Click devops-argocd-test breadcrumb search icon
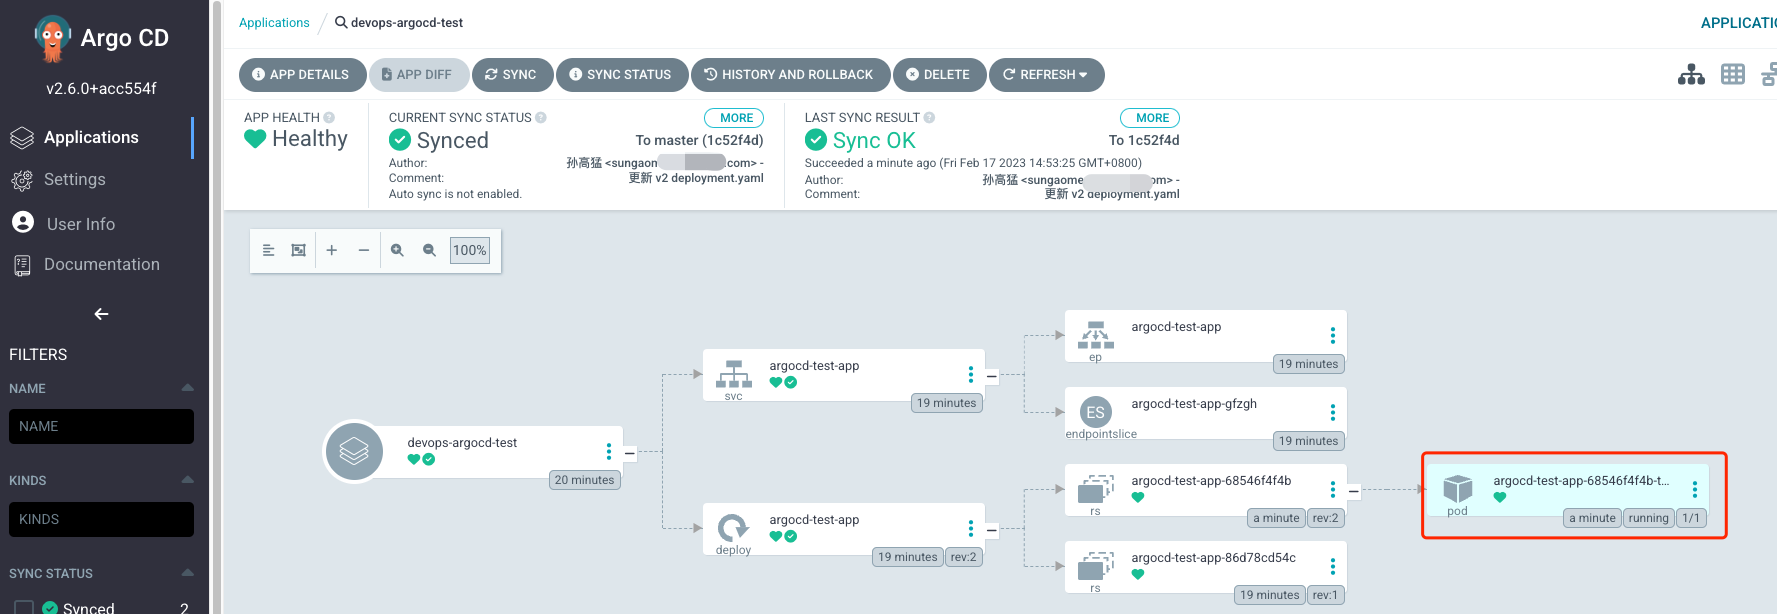The width and height of the screenshot is (1777, 614). pos(341,23)
